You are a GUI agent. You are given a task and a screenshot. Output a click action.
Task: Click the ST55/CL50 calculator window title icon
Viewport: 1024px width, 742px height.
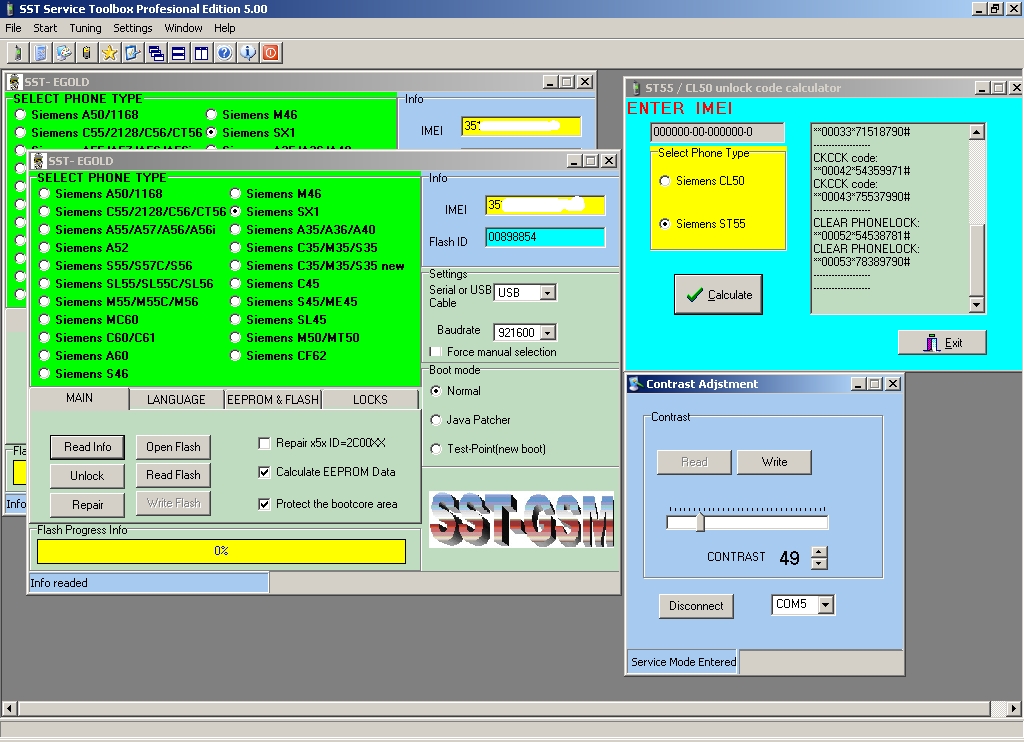click(635, 88)
